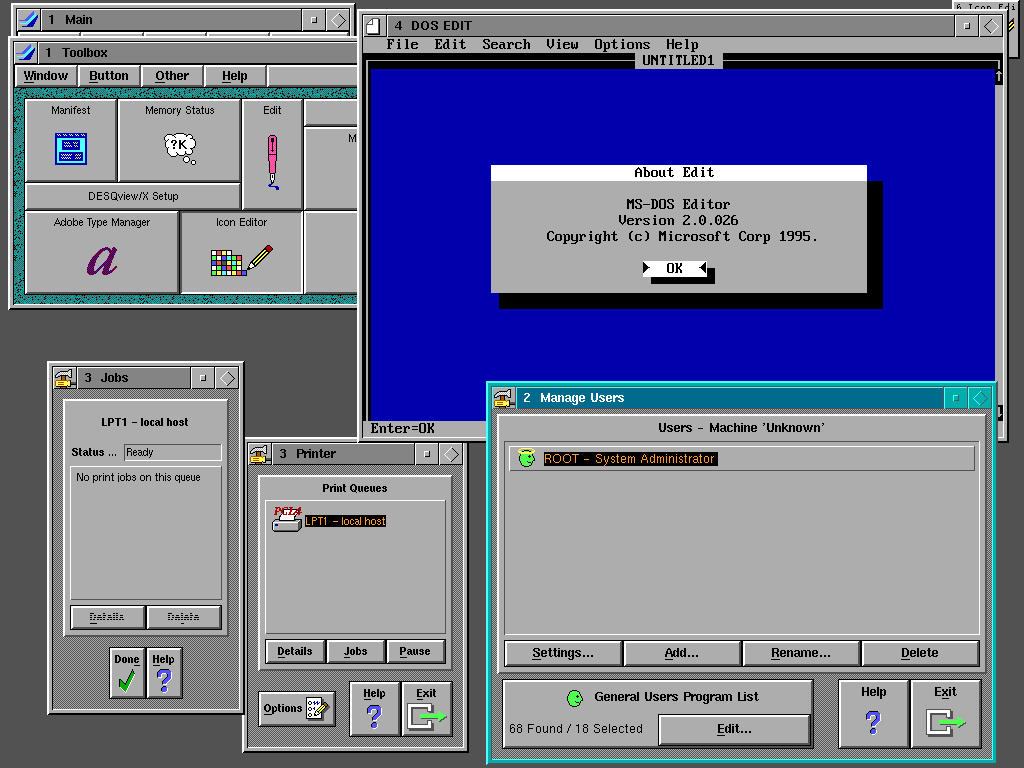Viewport: 1024px width, 768px height.
Task: Click the printer icon in Printer title bar
Action: tap(260, 454)
